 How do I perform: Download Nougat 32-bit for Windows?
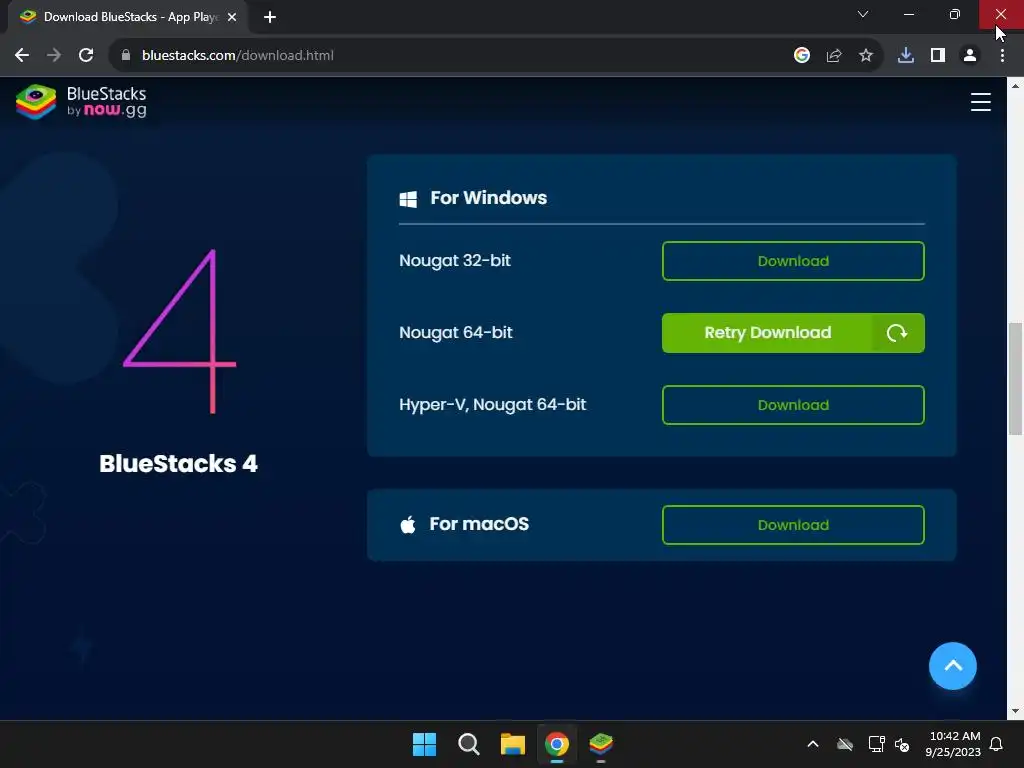pyautogui.click(x=793, y=261)
